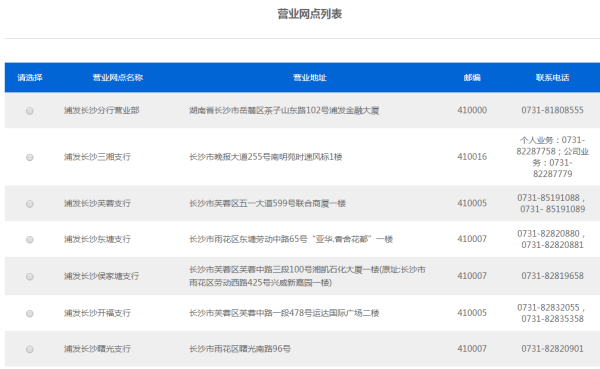
Task: Click address 长沙市雨花区曙光南路96号
Action: coord(240,349)
